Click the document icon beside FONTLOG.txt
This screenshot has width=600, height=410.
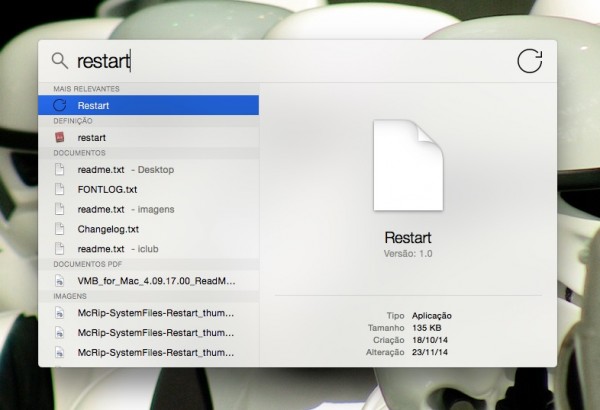[59, 189]
